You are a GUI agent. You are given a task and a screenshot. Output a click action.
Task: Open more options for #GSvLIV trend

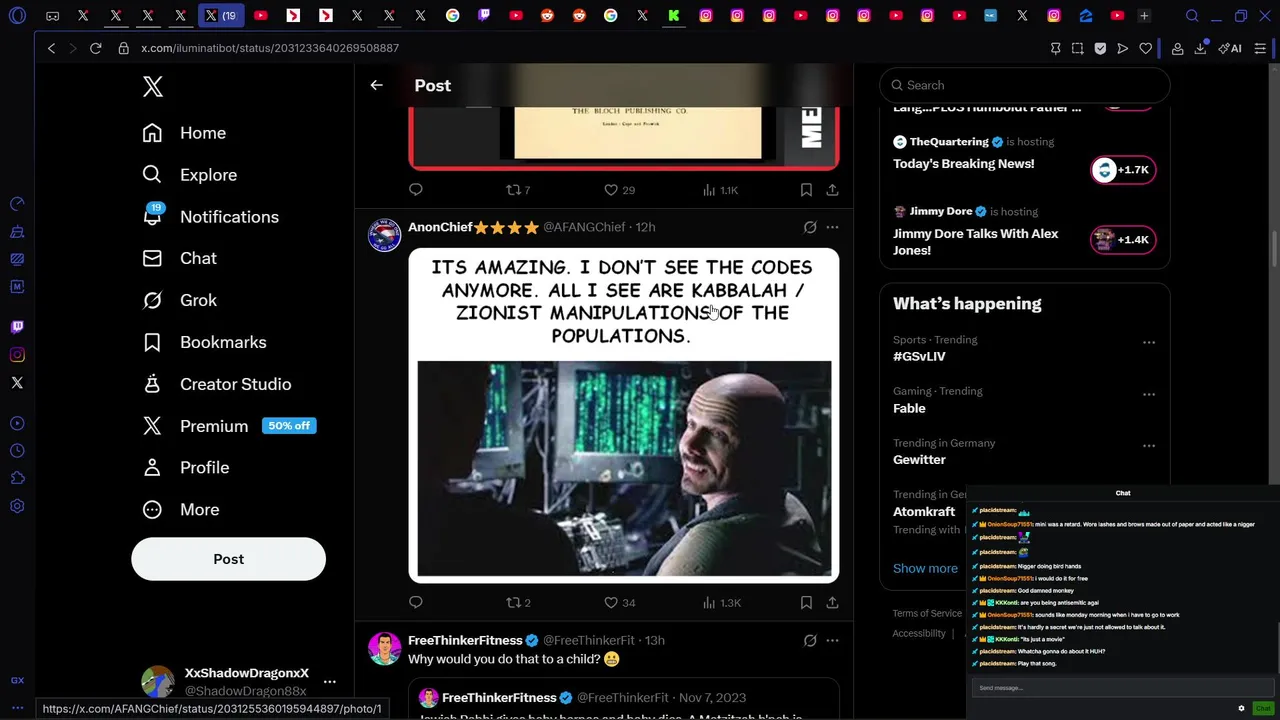(x=1149, y=342)
